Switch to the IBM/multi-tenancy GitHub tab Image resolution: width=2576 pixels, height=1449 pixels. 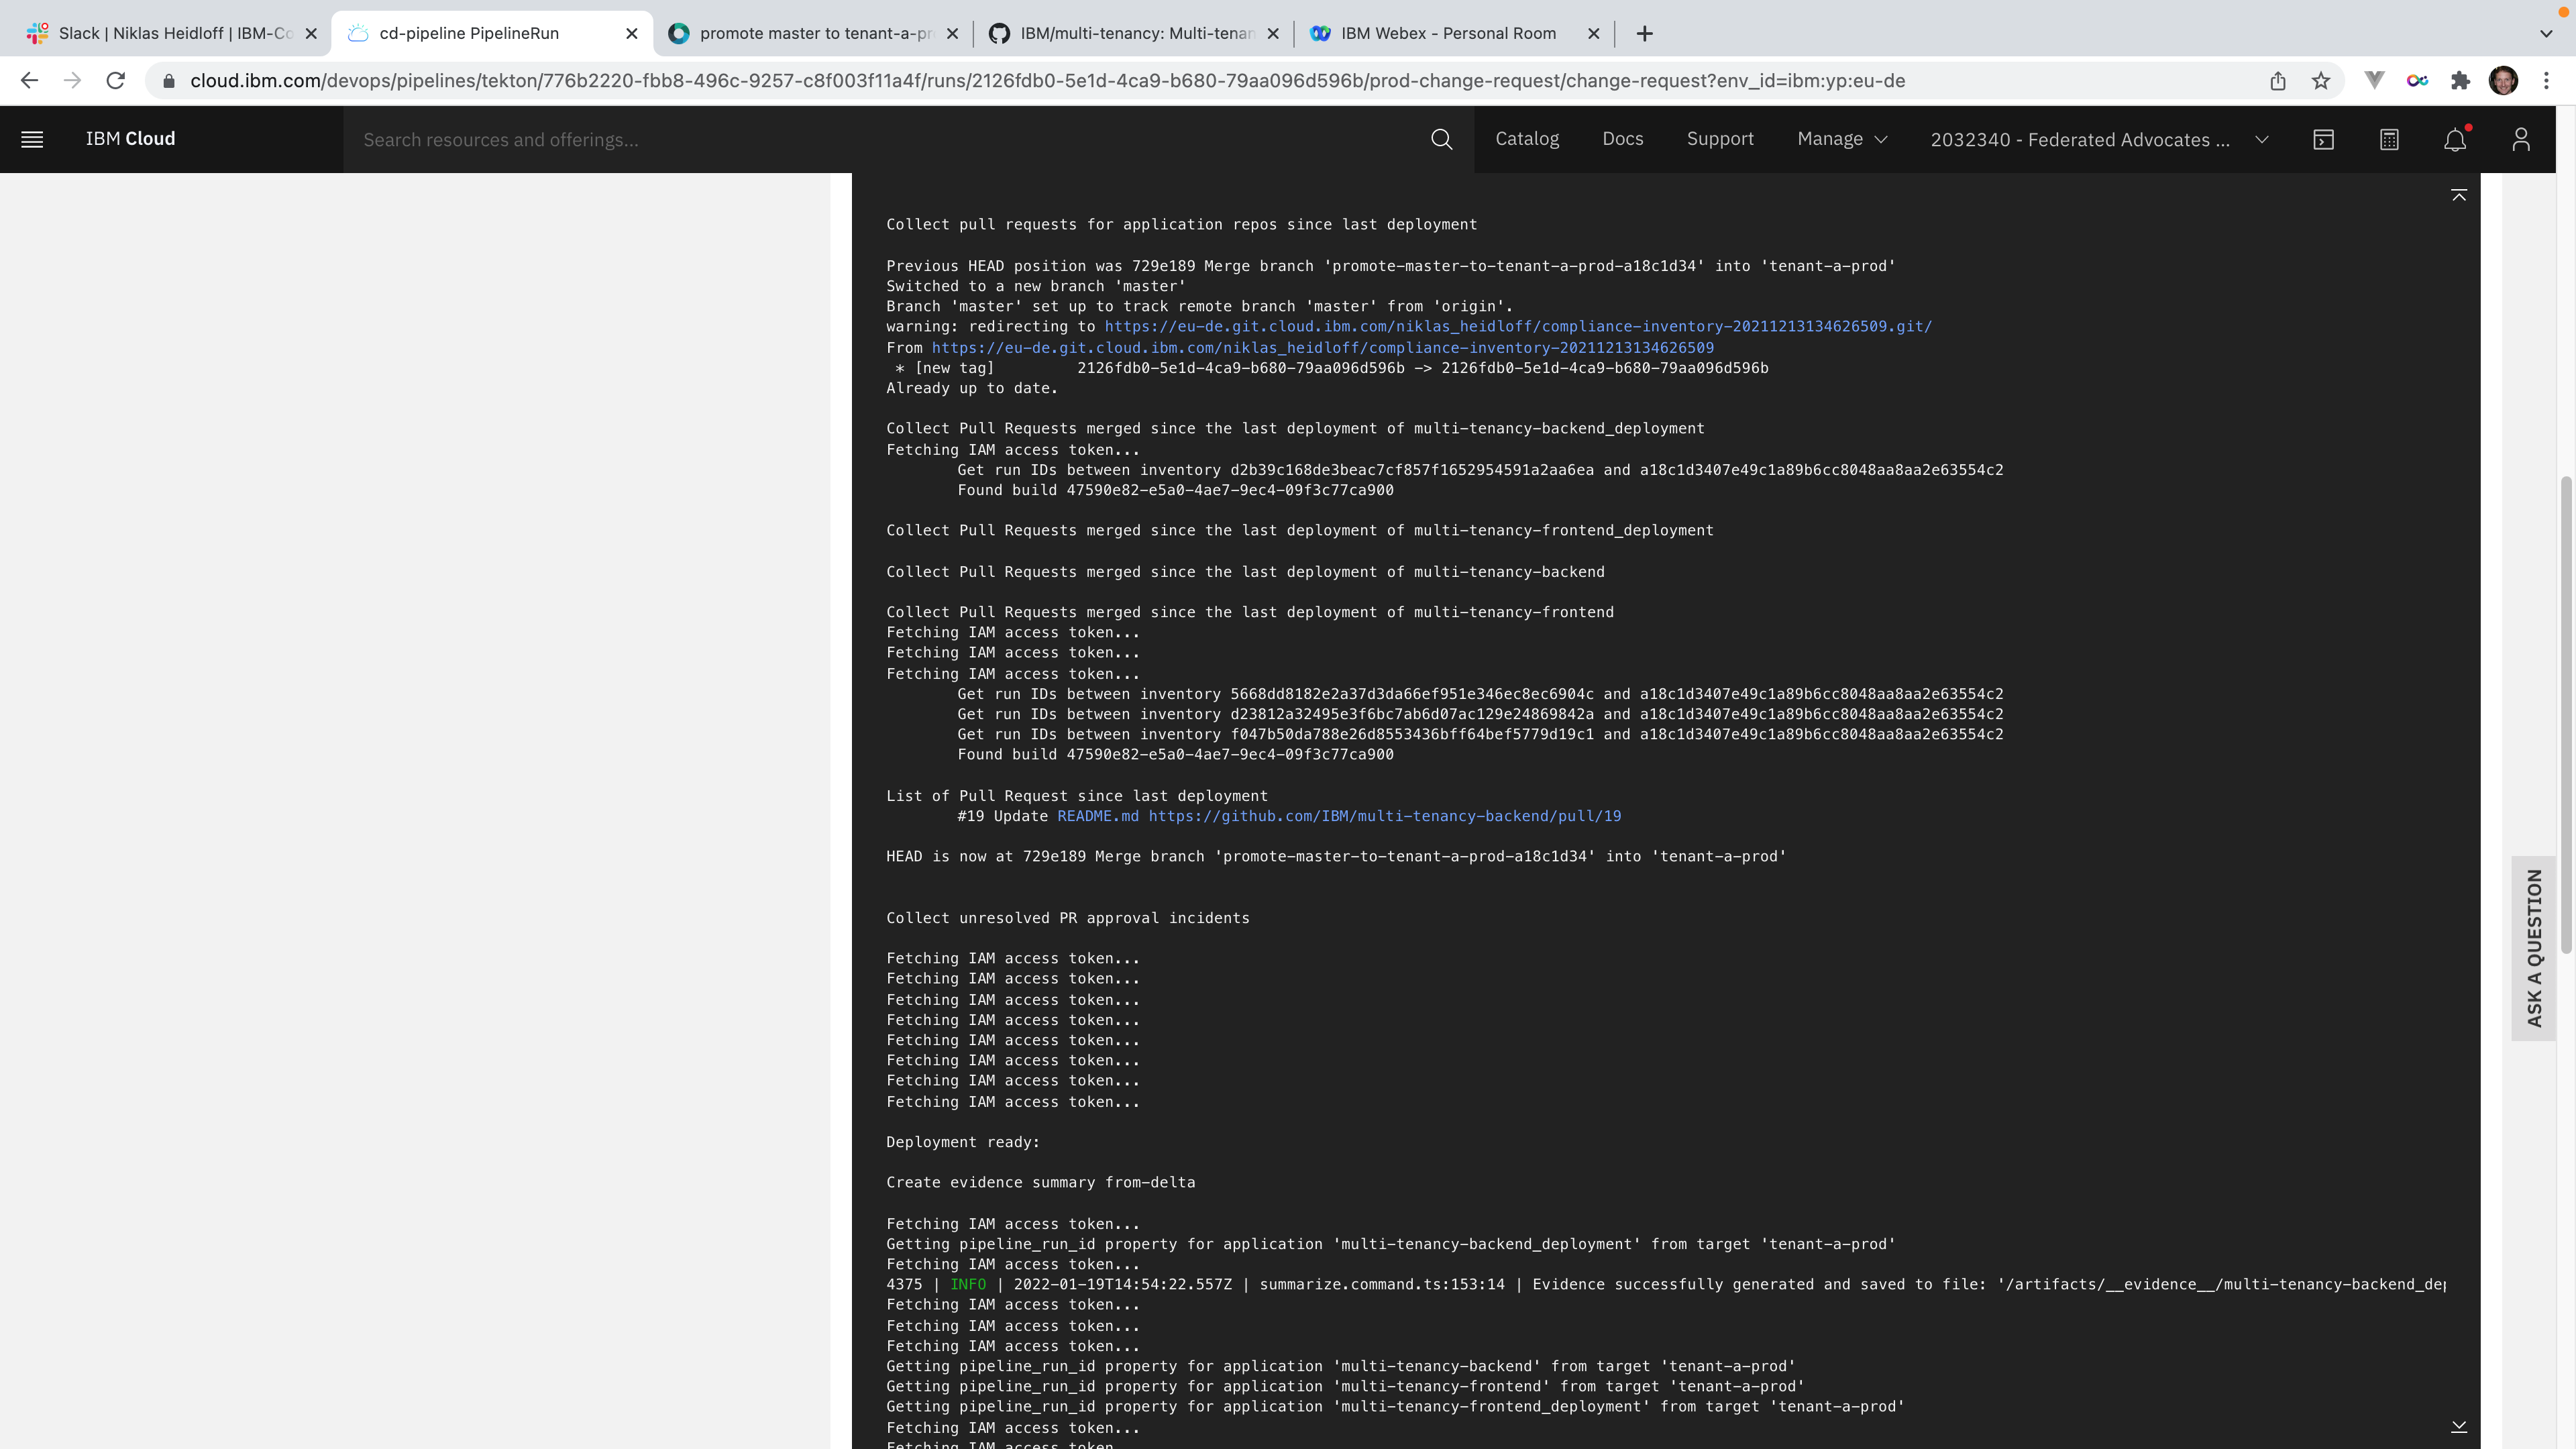(1135, 33)
